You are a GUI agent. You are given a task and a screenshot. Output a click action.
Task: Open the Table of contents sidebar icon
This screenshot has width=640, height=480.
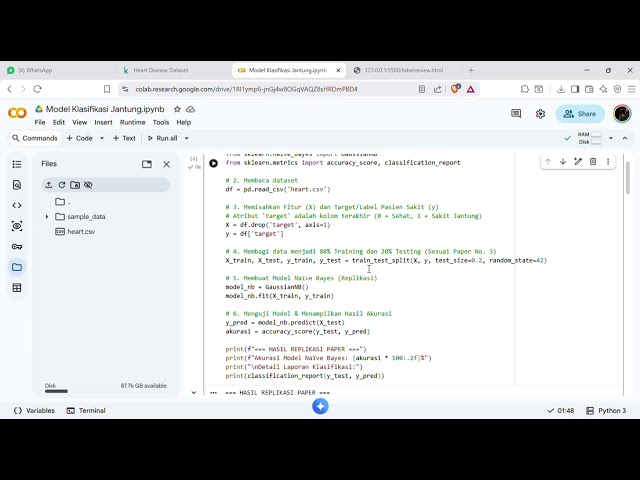tap(17, 164)
